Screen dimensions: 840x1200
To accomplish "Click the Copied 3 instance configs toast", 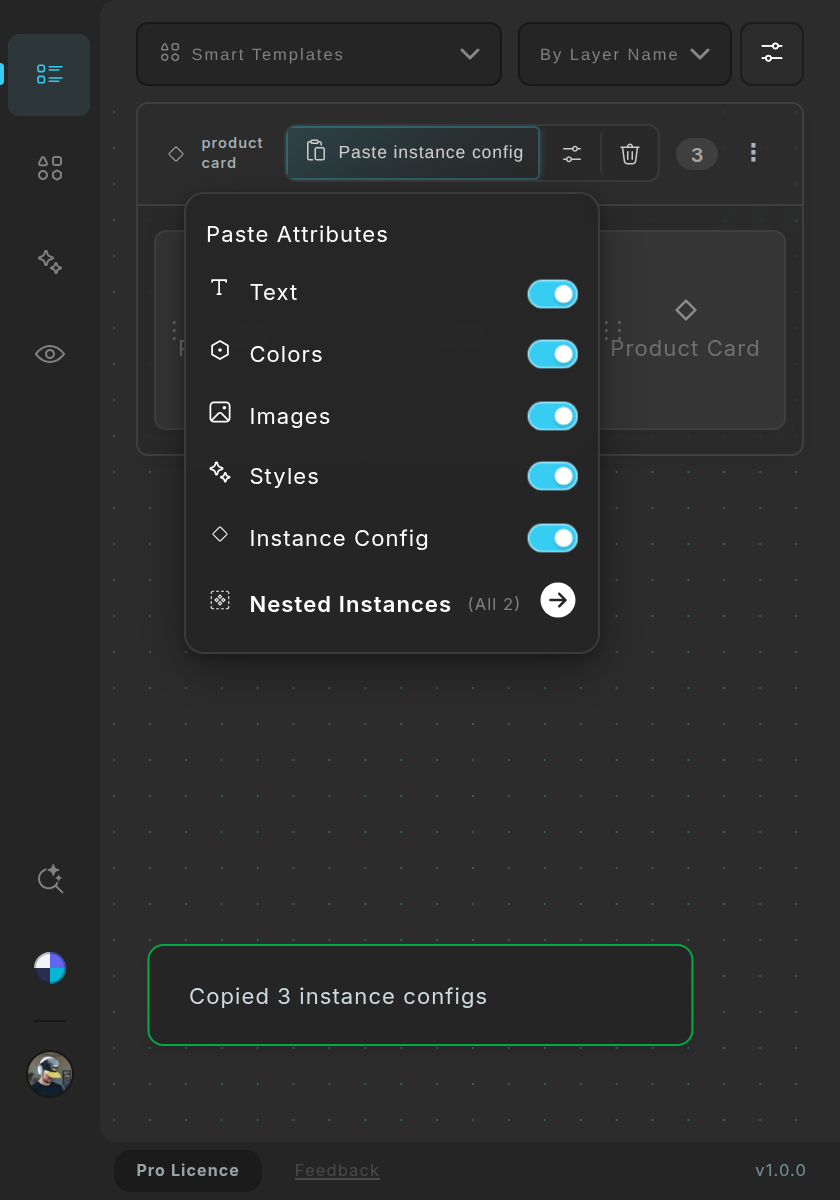I will pos(420,995).
